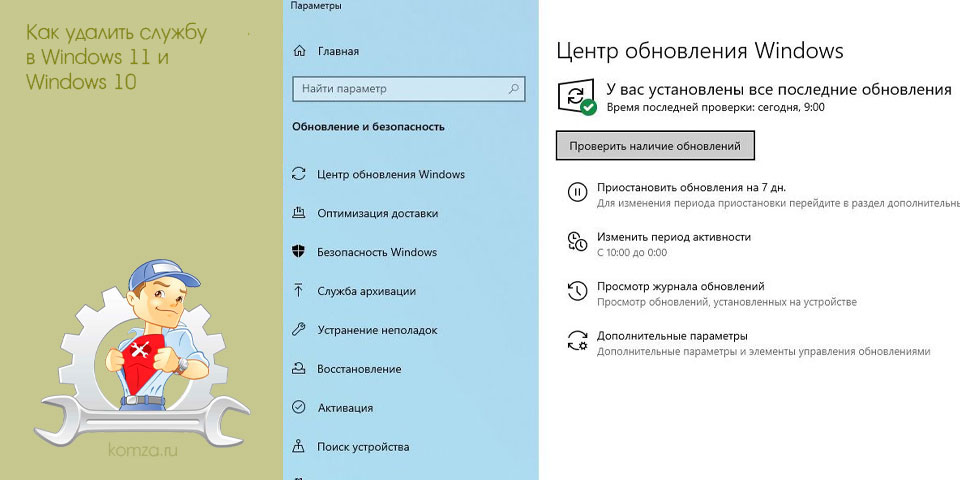Click the Параметры window title

click(316, 6)
